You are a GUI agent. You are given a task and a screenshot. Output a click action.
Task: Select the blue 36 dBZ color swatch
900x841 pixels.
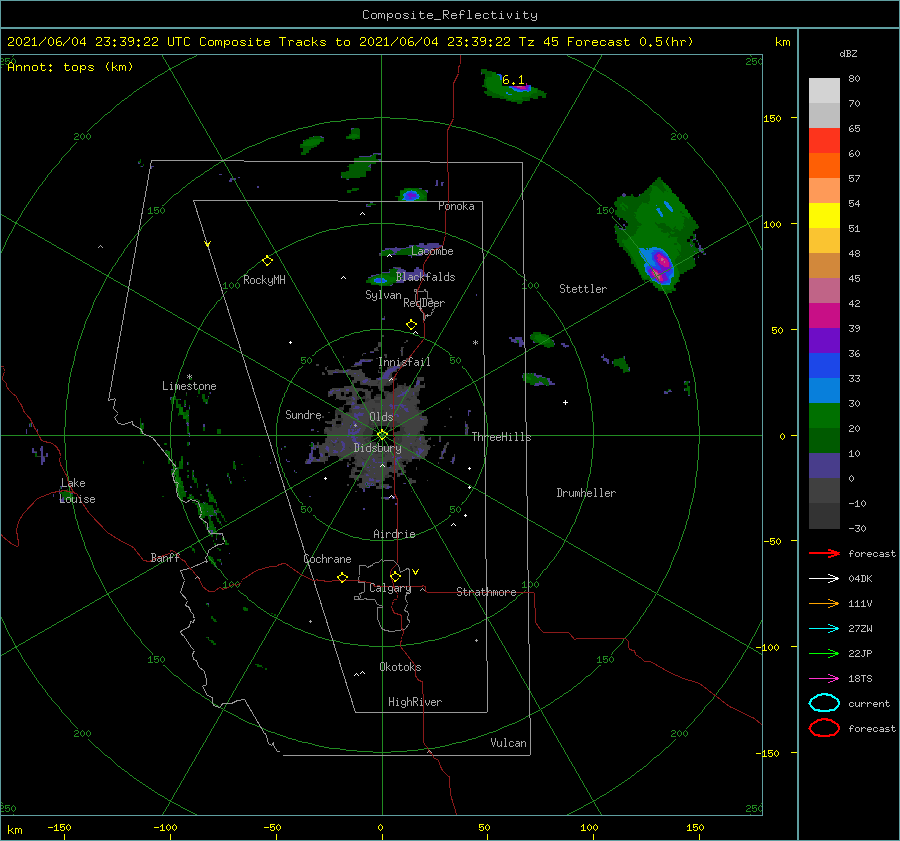coord(824,365)
